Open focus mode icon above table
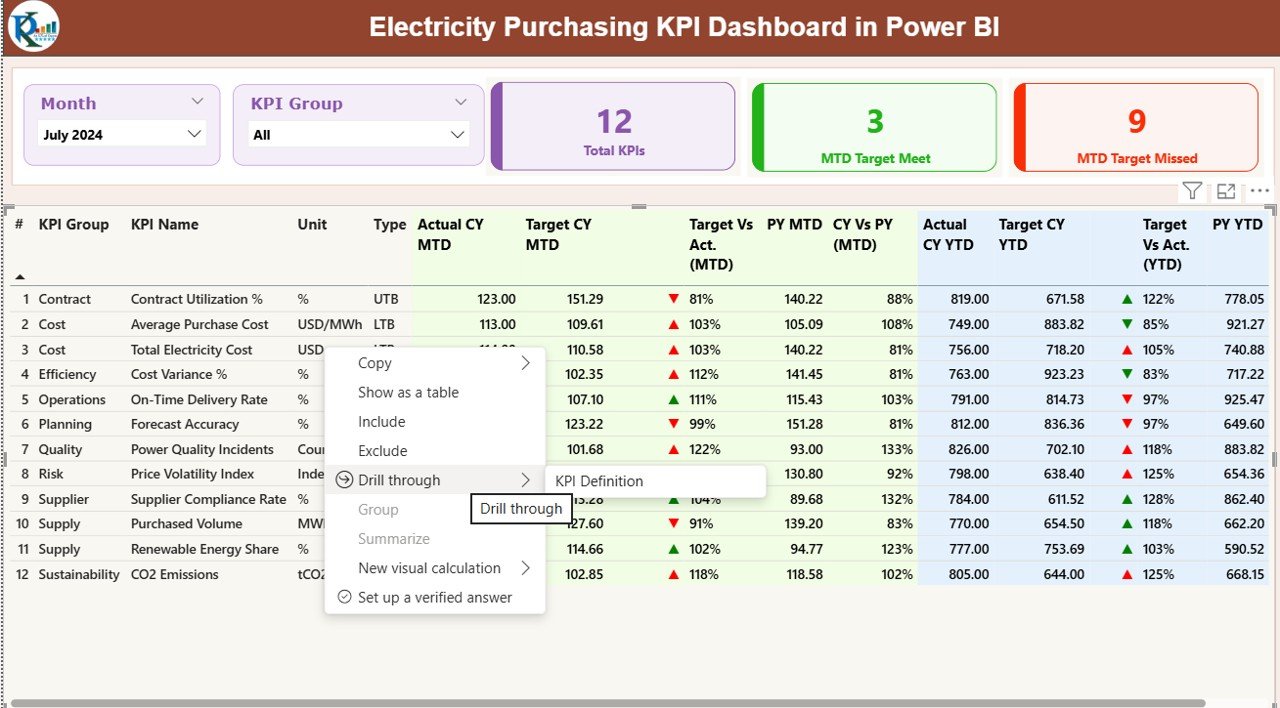Image resolution: width=1280 pixels, height=708 pixels. pyautogui.click(x=1226, y=191)
